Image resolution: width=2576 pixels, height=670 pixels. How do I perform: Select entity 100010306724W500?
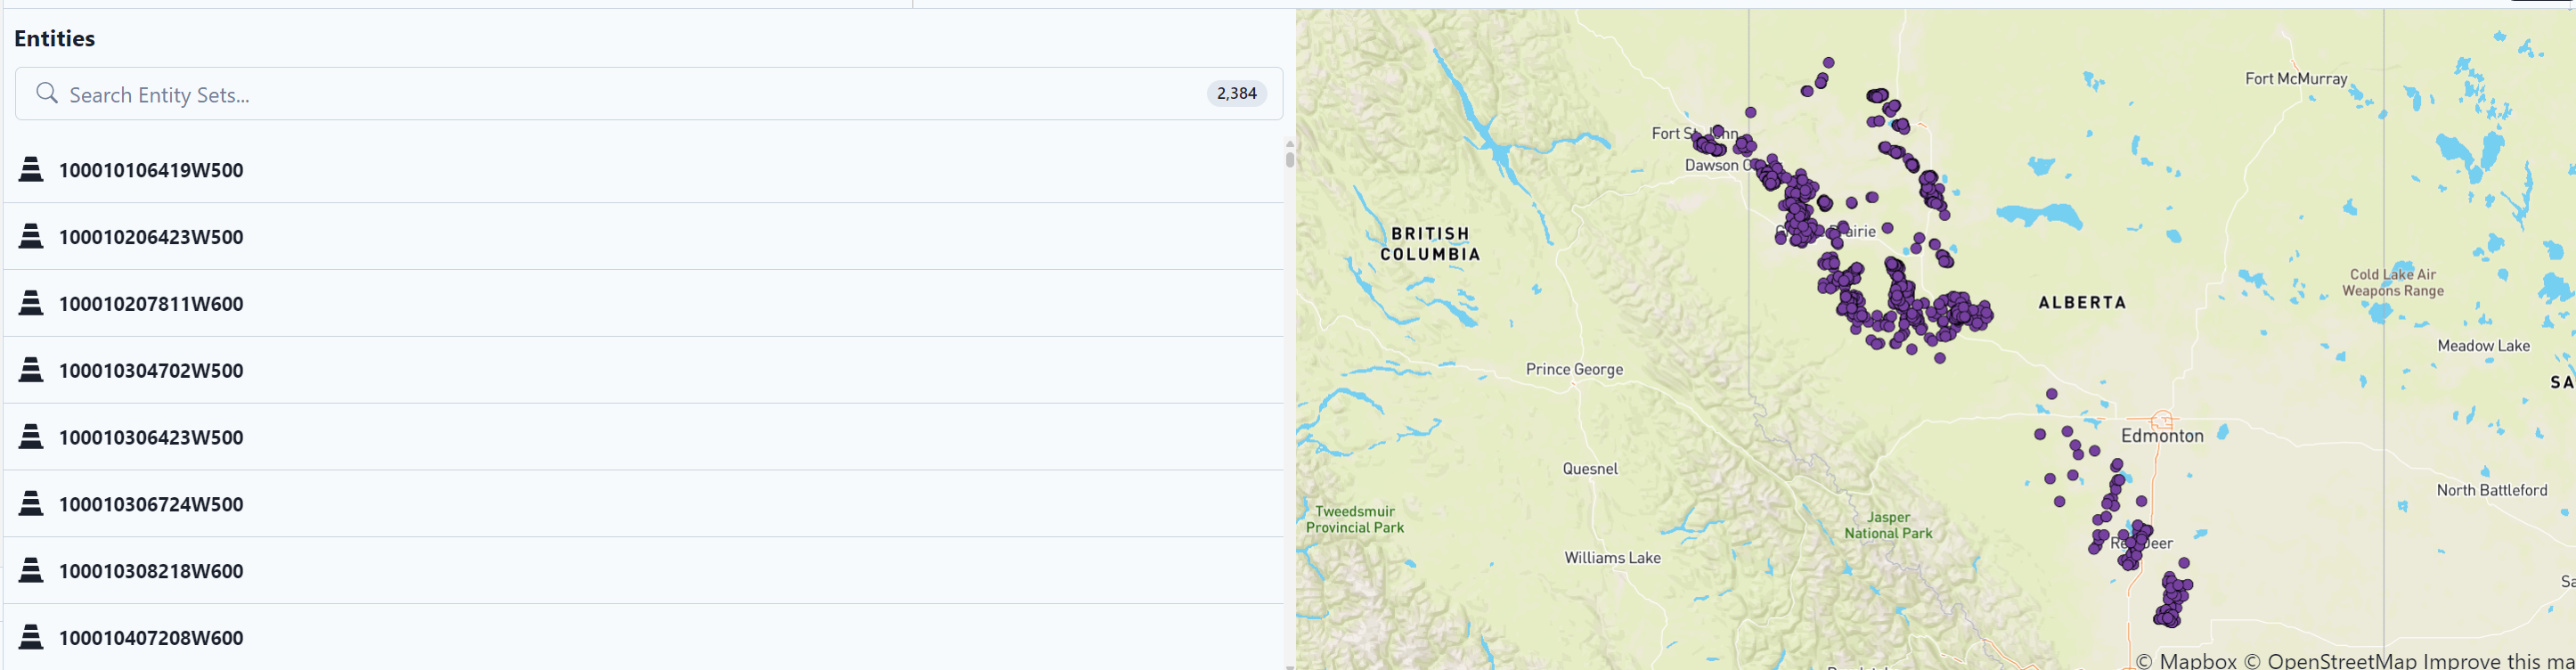point(151,504)
